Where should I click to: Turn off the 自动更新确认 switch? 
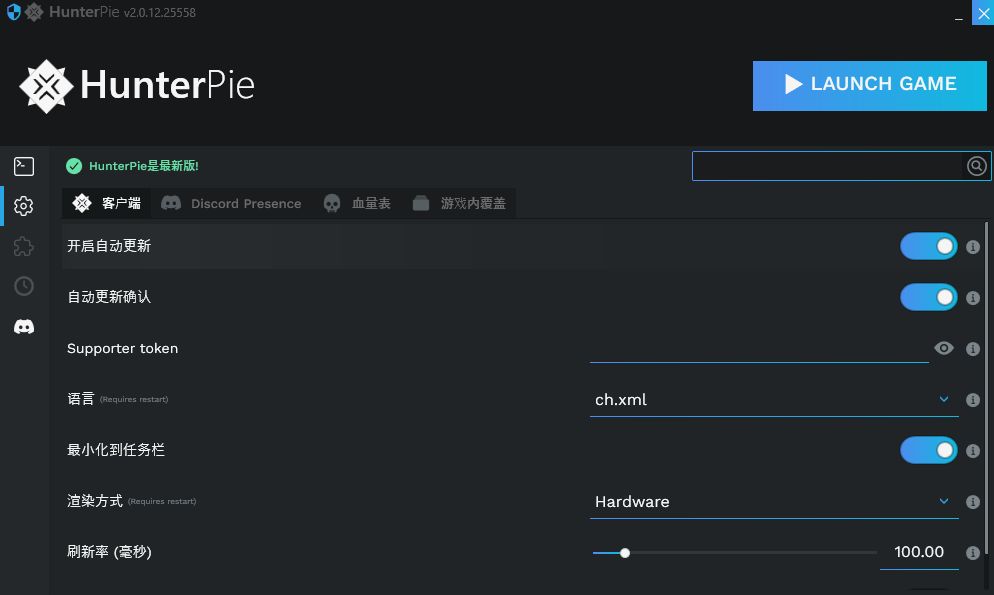coord(928,297)
